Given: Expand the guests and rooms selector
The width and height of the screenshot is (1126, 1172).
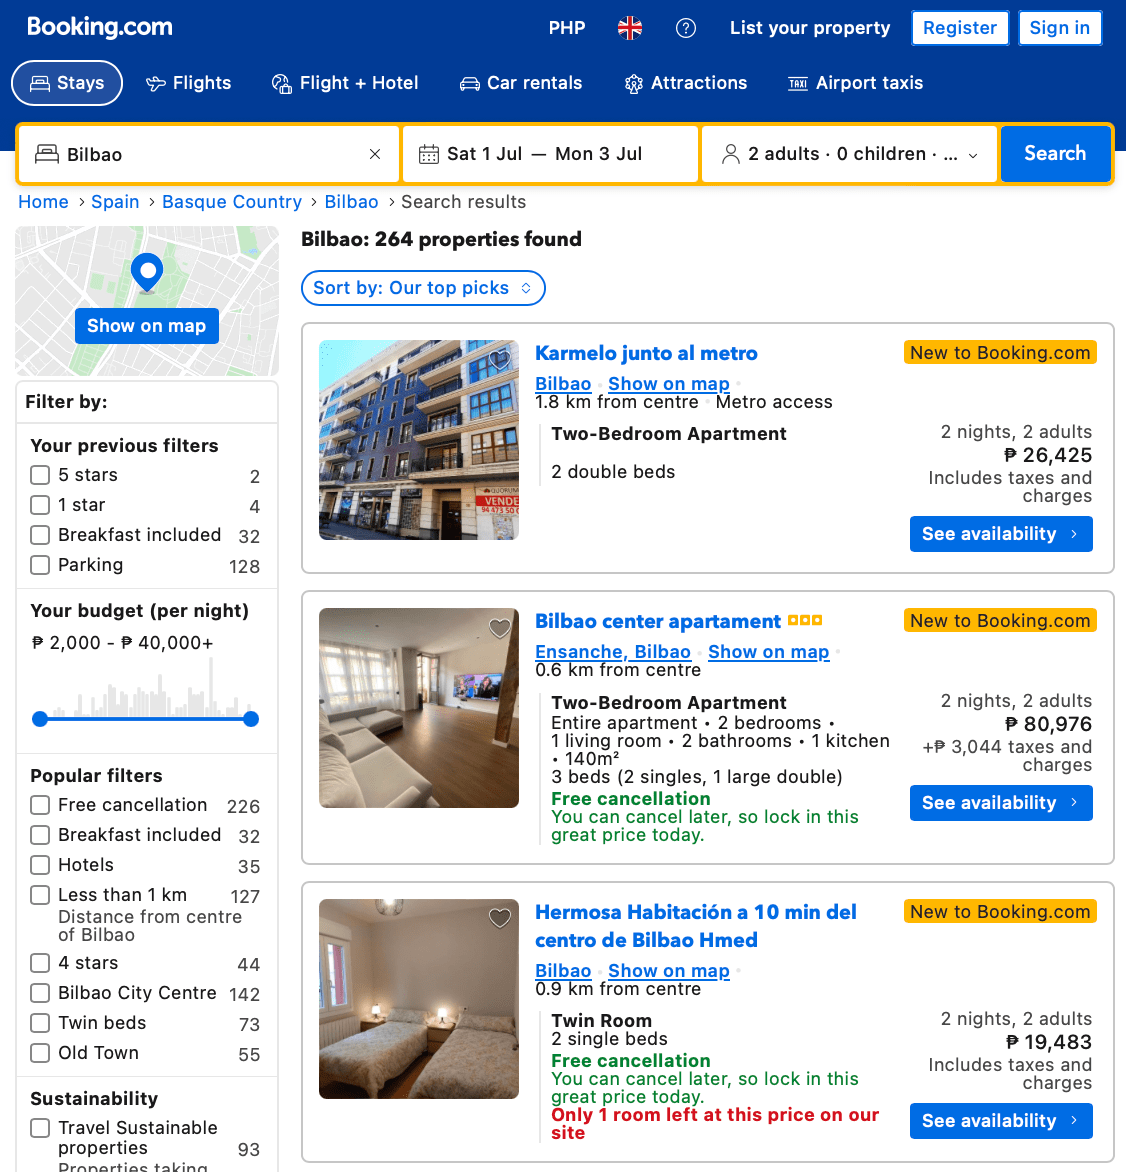Looking at the screenshot, I should tap(849, 154).
